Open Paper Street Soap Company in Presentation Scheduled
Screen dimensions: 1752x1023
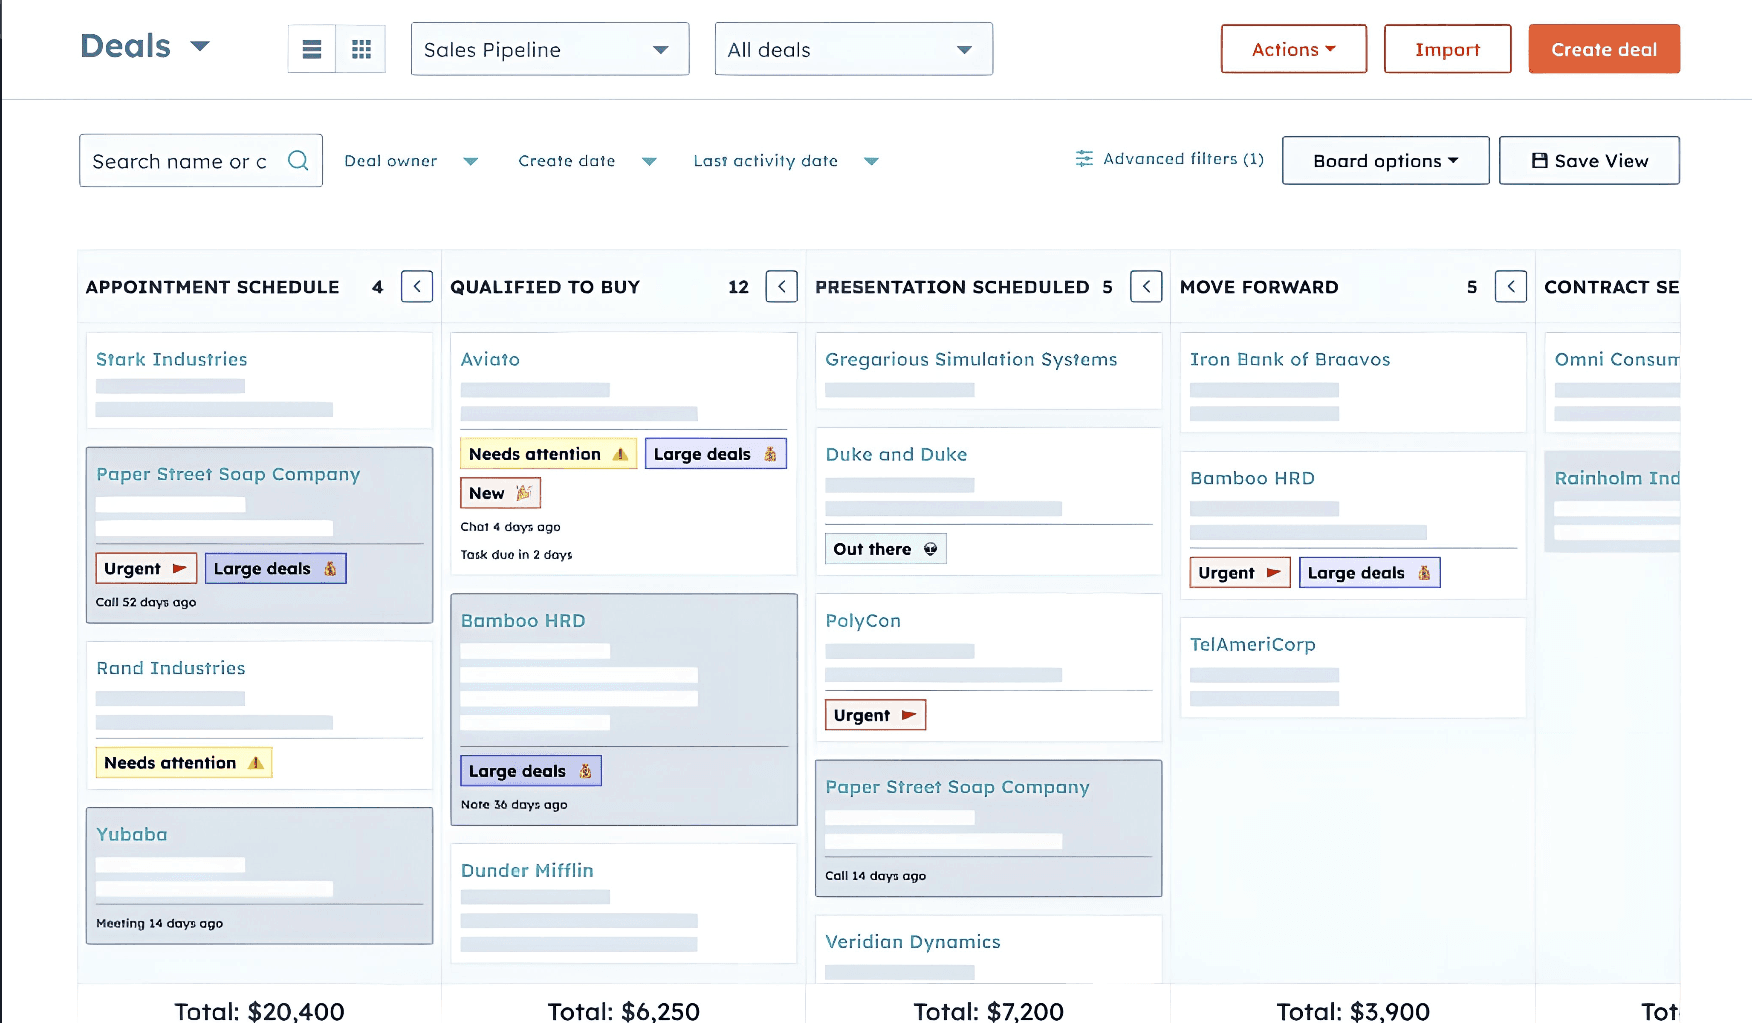pyautogui.click(x=957, y=787)
